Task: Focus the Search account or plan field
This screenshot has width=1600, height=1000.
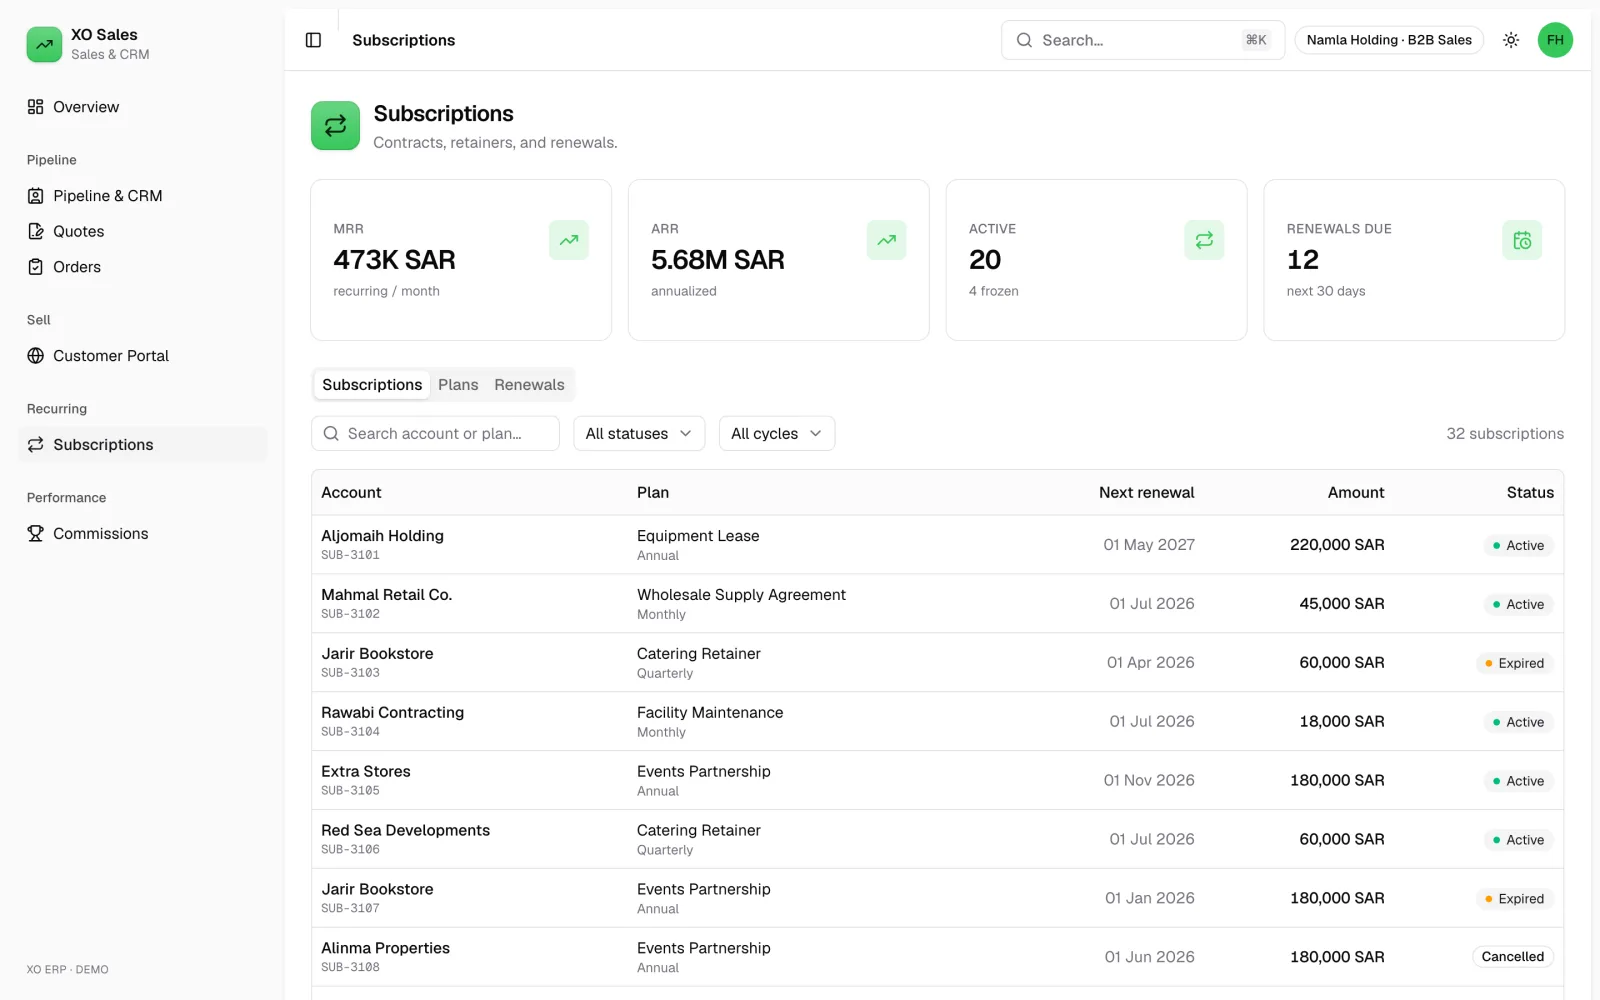Action: point(435,433)
